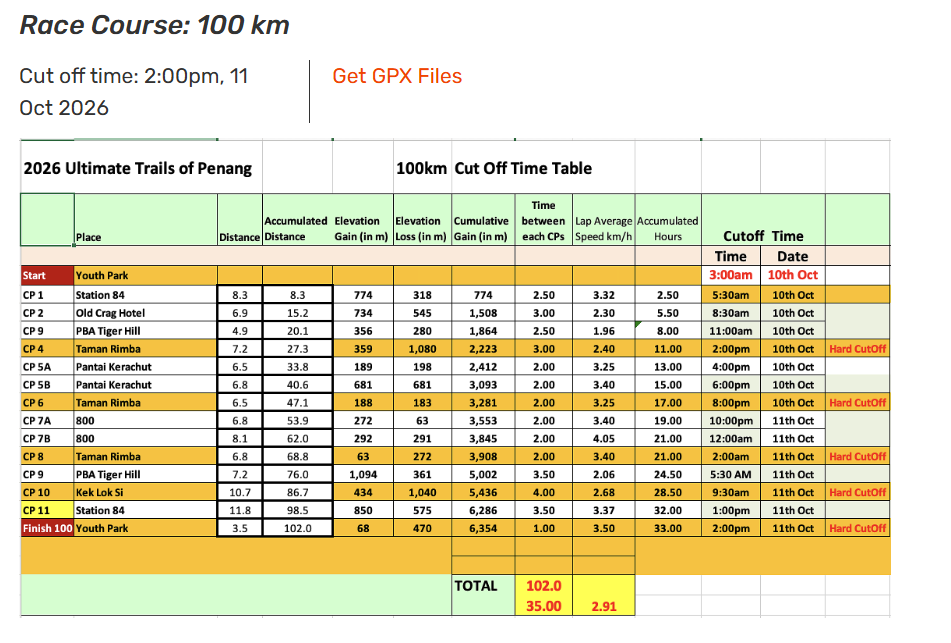
Task: Select the Cumulative Gain column header
Action: click(482, 229)
